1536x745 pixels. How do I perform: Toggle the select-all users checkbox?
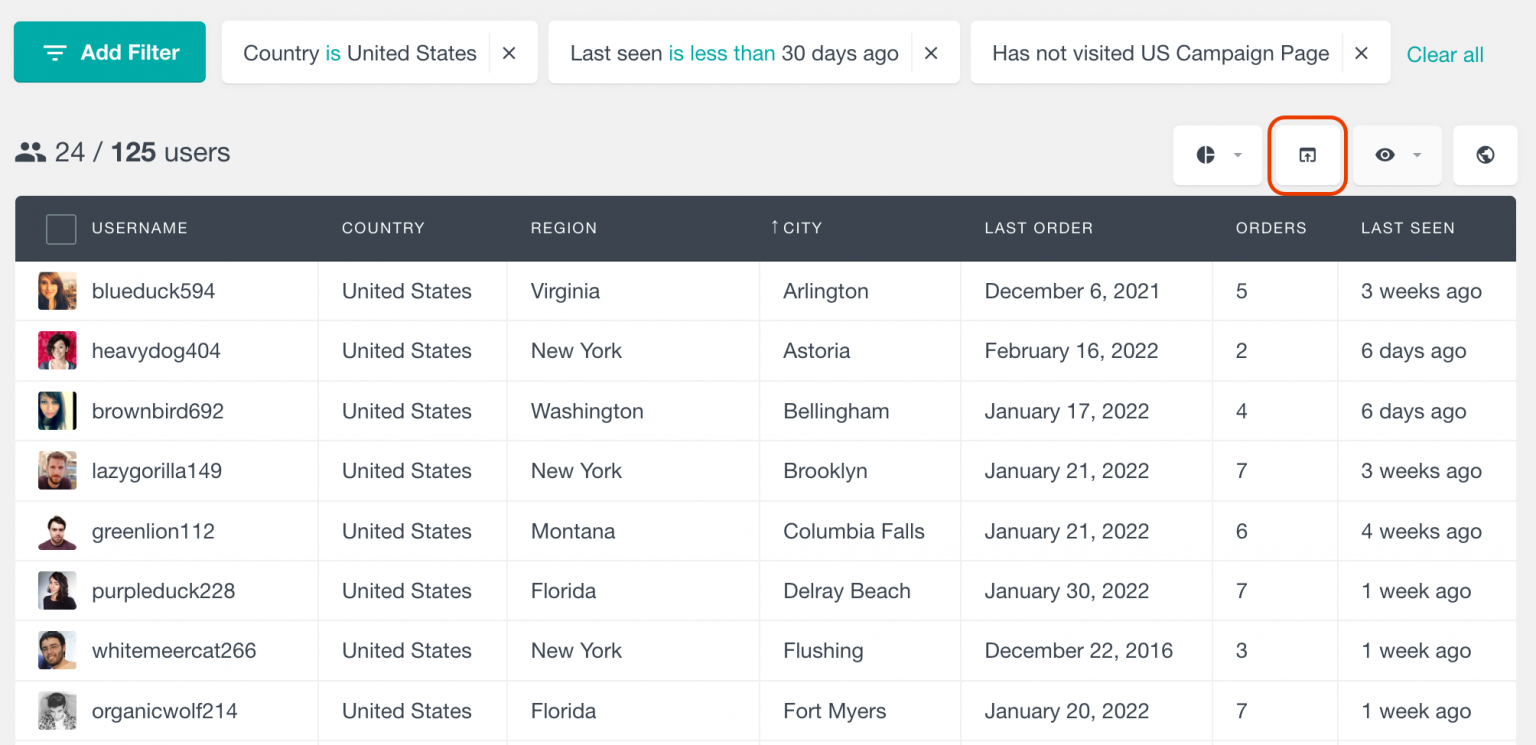click(60, 228)
